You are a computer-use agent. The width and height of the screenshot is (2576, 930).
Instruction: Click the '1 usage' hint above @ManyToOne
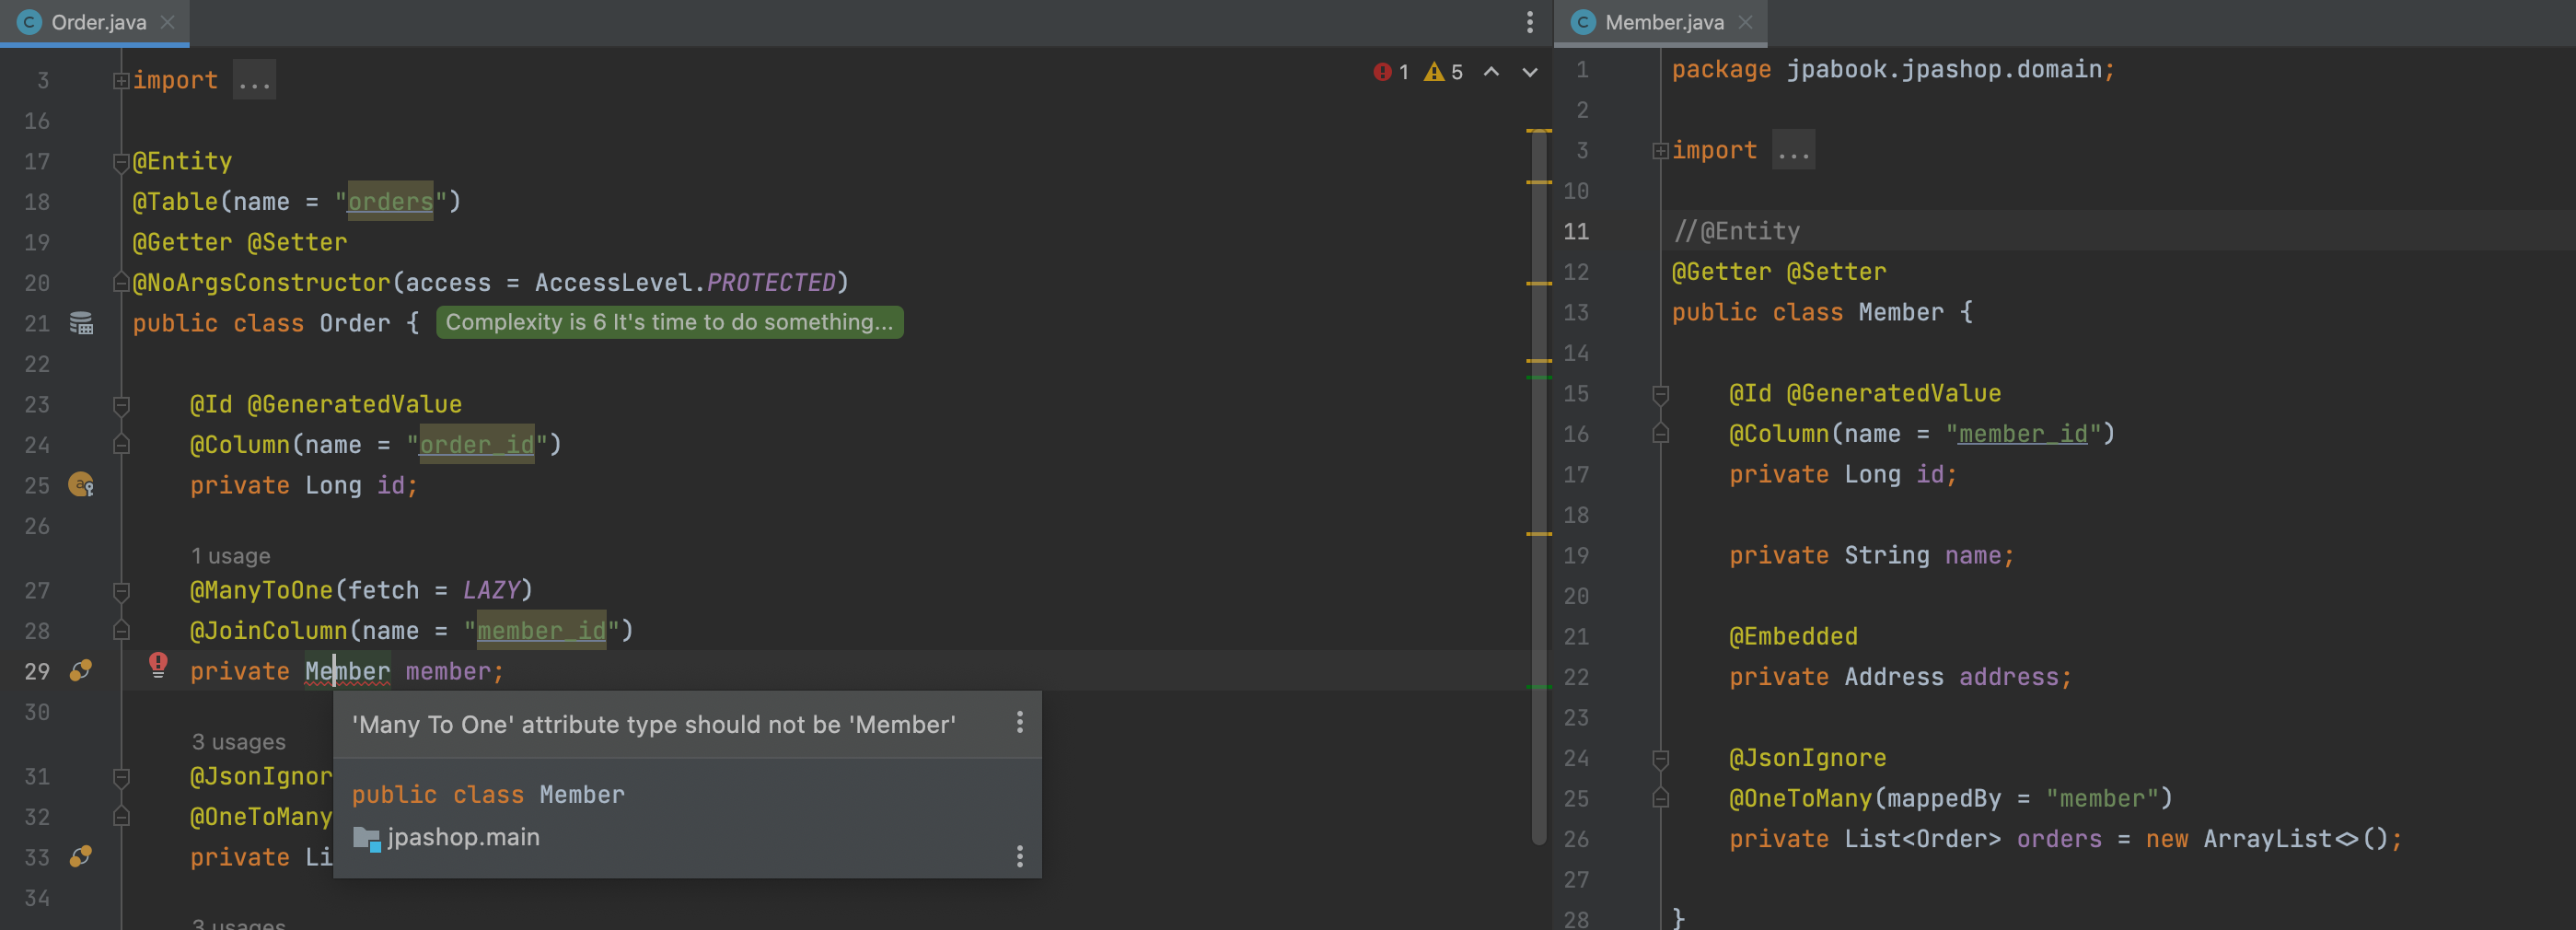[230, 556]
